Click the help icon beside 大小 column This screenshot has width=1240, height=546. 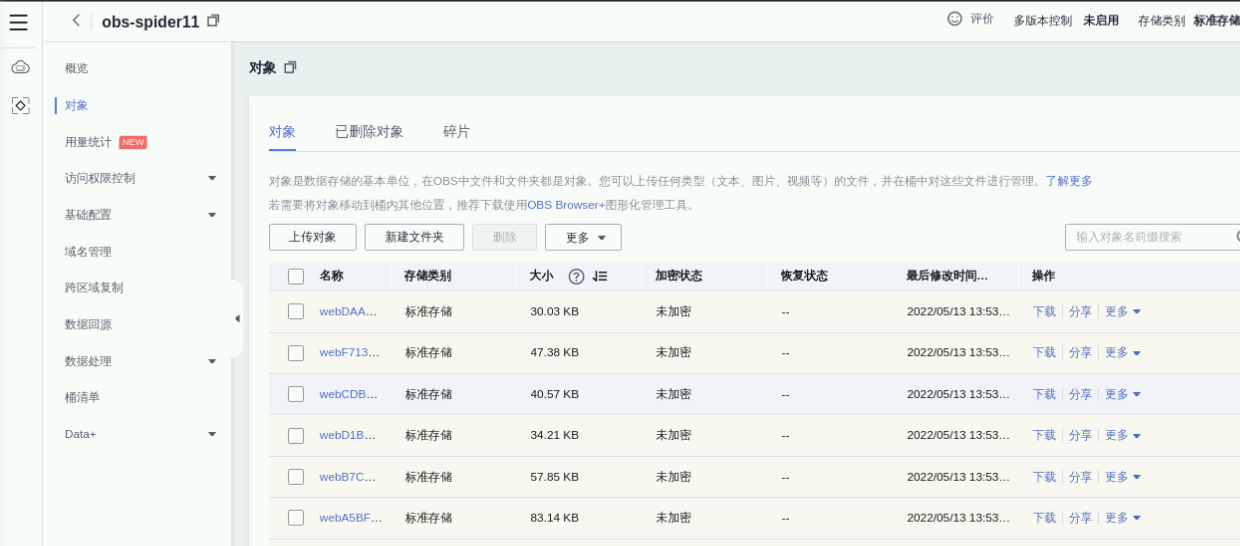[x=576, y=277]
